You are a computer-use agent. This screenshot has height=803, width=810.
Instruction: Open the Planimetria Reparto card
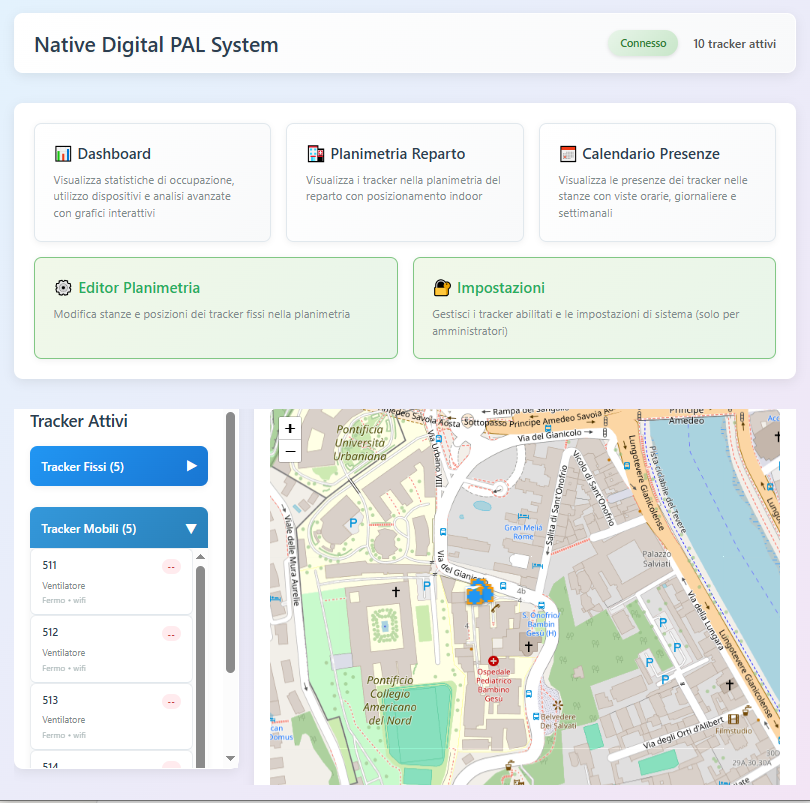(404, 182)
